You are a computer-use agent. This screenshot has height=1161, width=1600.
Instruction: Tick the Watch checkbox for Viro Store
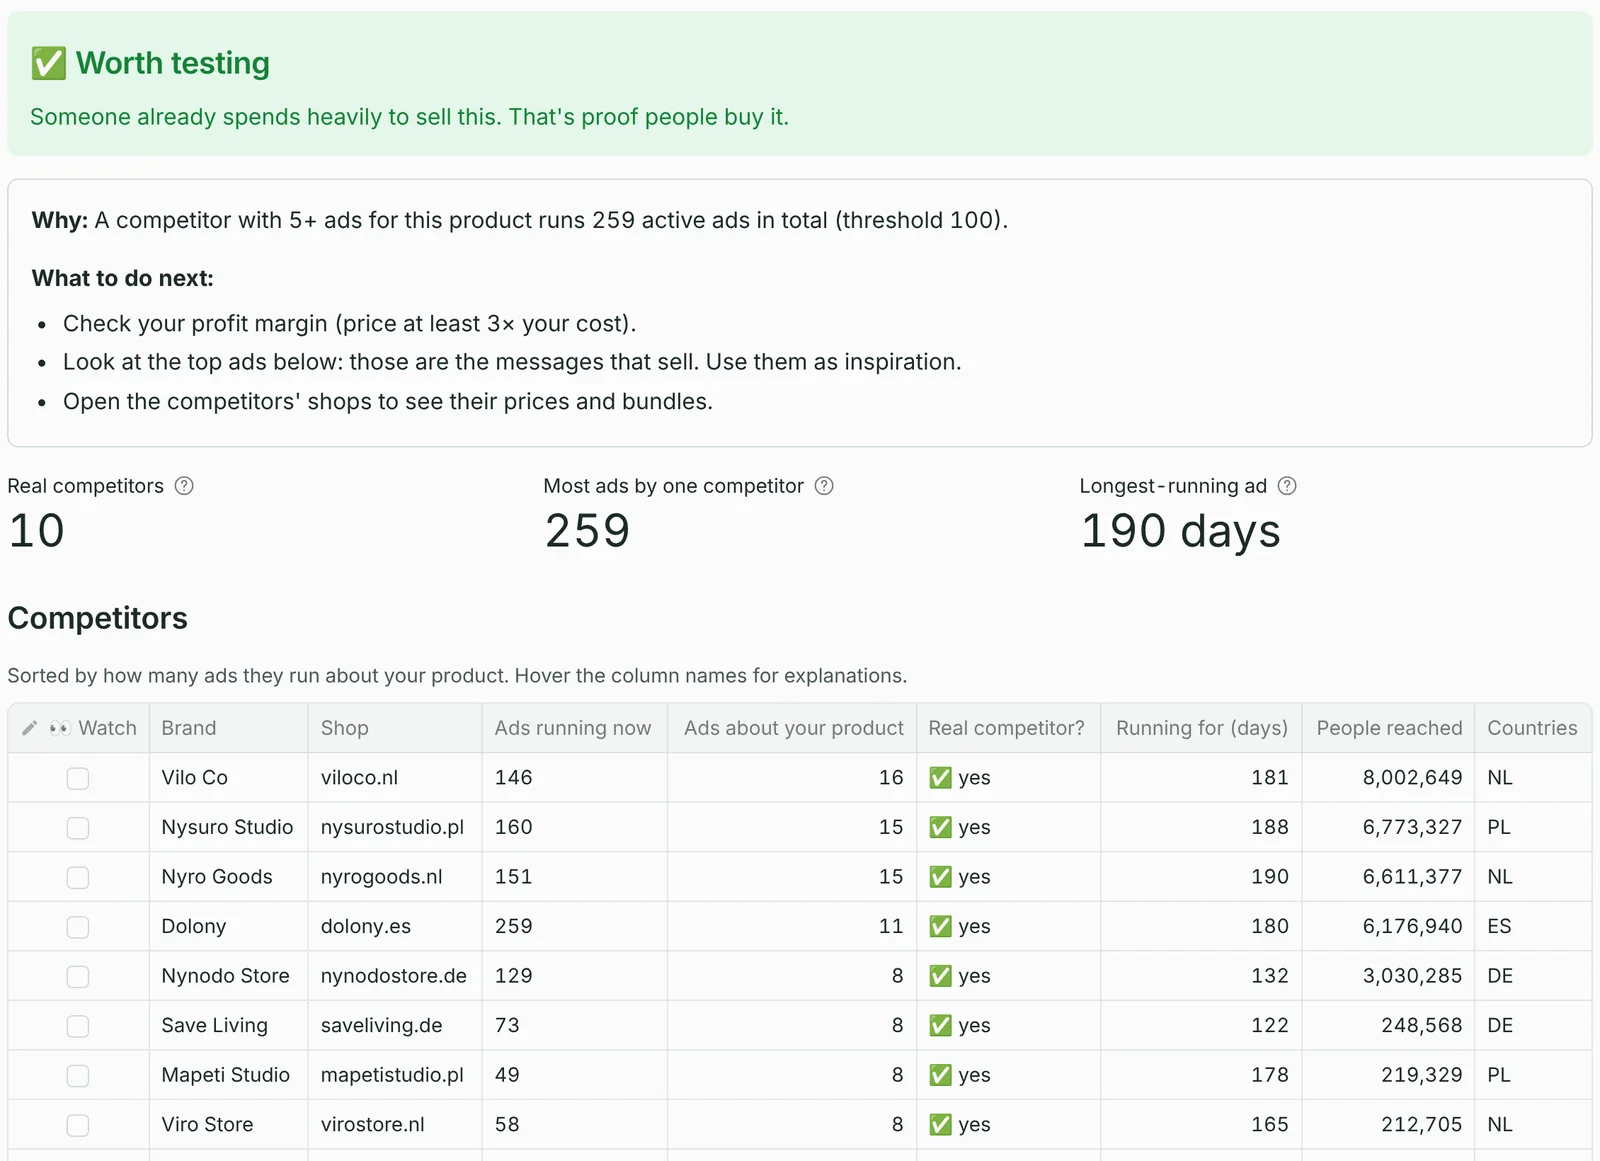click(x=78, y=1125)
